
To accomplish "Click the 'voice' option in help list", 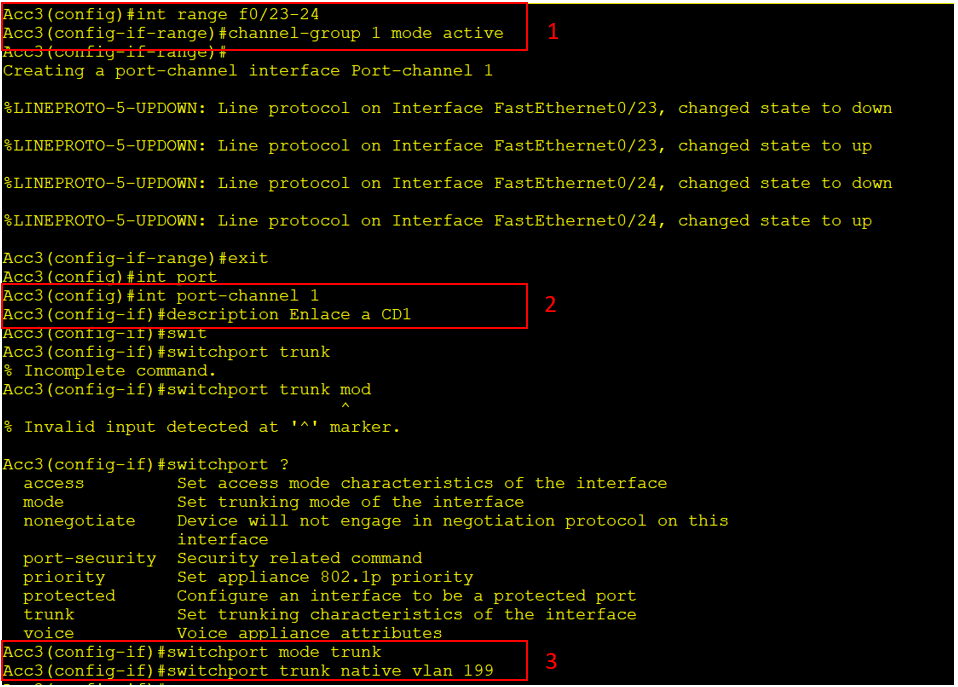I will [49, 633].
